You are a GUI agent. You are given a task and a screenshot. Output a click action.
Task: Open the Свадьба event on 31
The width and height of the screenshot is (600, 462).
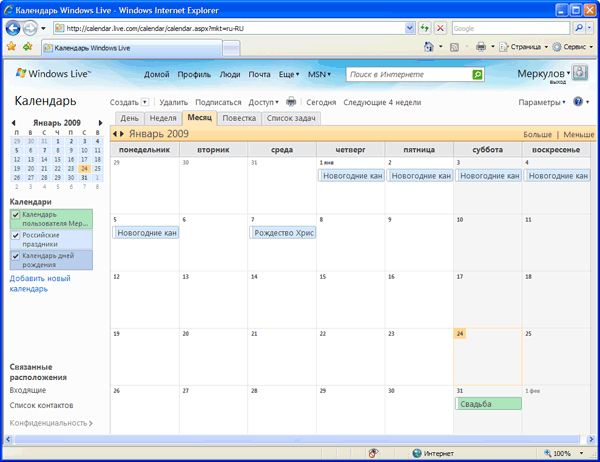click(488, 404)
